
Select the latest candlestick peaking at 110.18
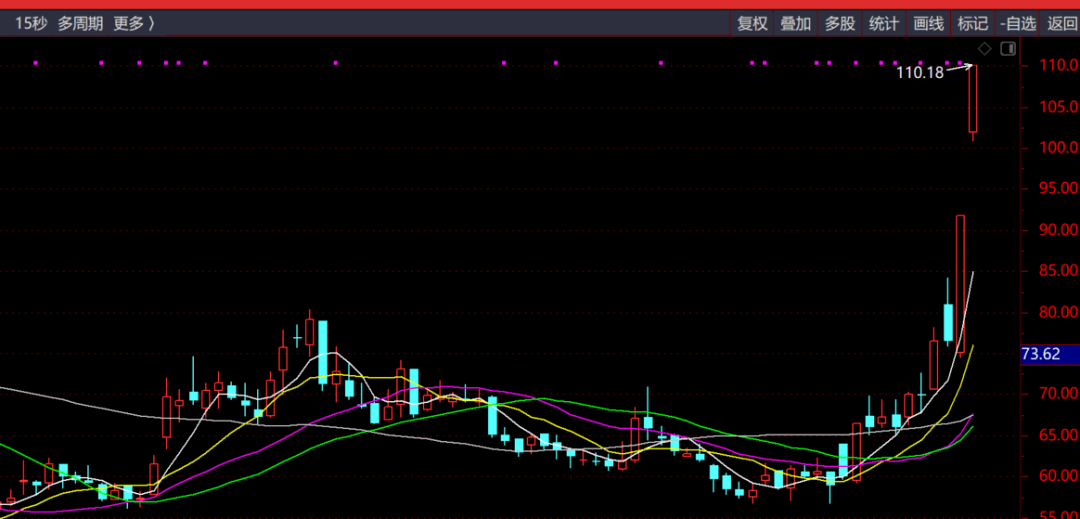coord(973,103)
